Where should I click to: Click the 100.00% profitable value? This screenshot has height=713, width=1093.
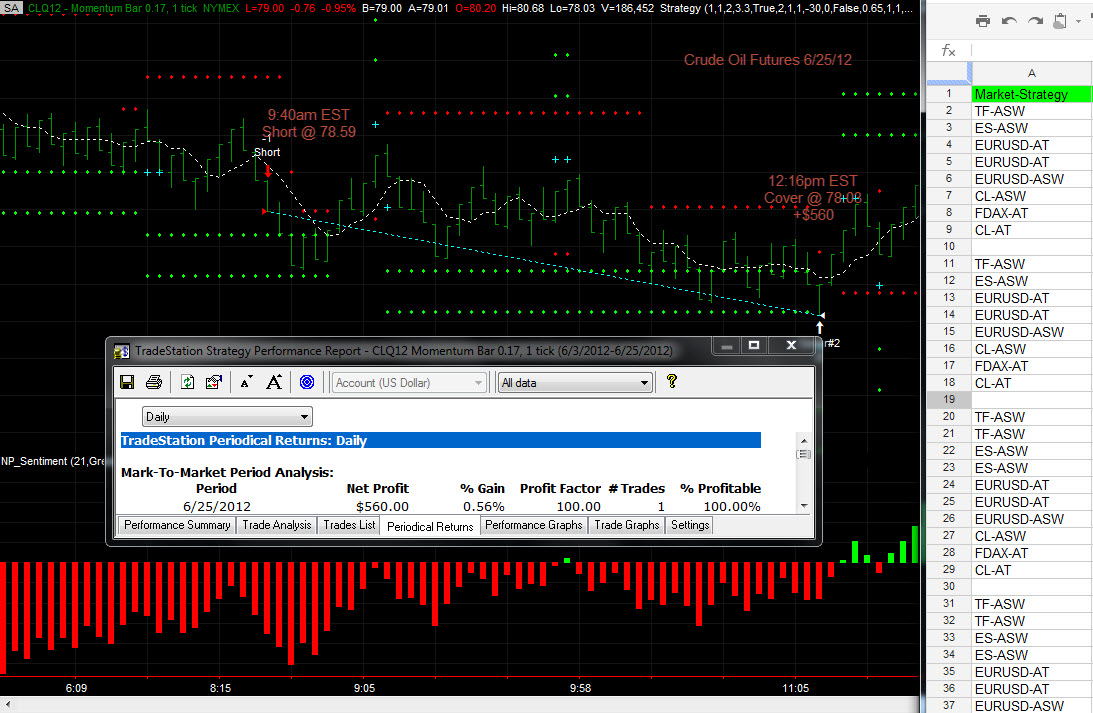pos(732,507)
